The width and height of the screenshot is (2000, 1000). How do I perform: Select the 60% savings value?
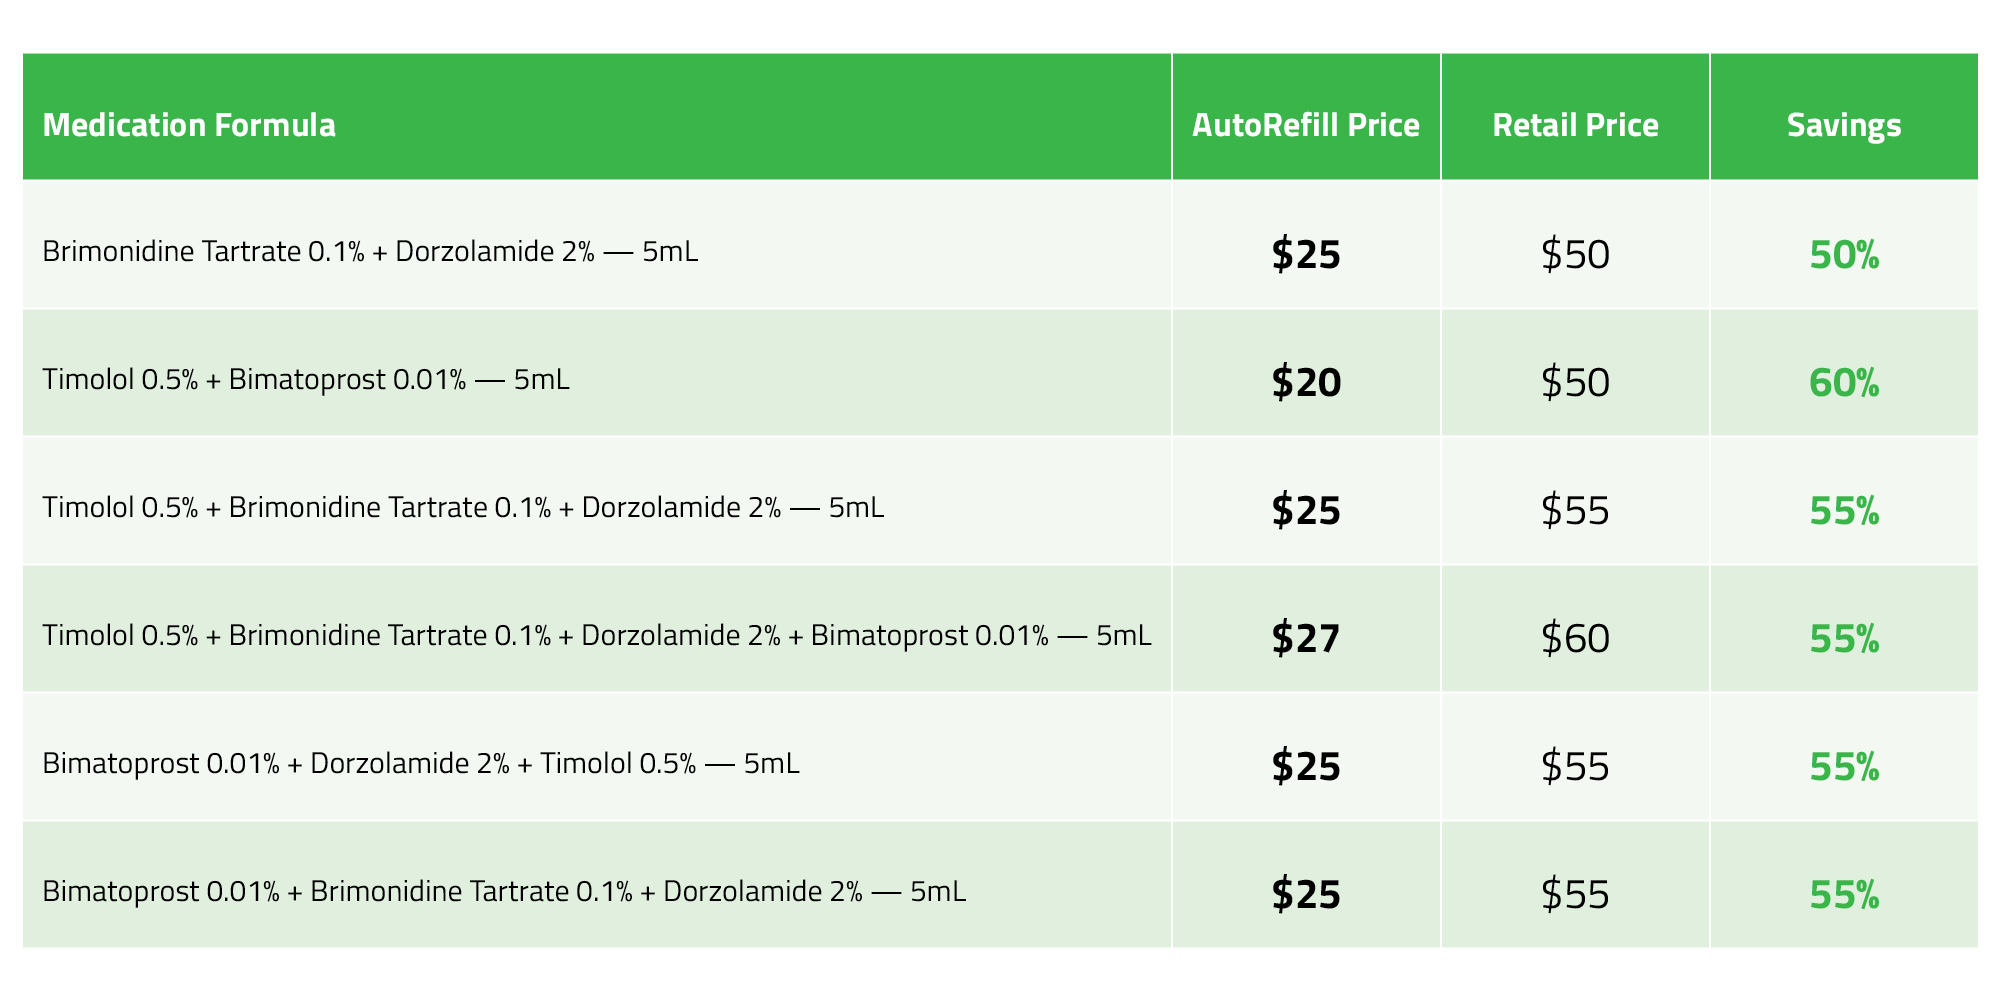1844,383
